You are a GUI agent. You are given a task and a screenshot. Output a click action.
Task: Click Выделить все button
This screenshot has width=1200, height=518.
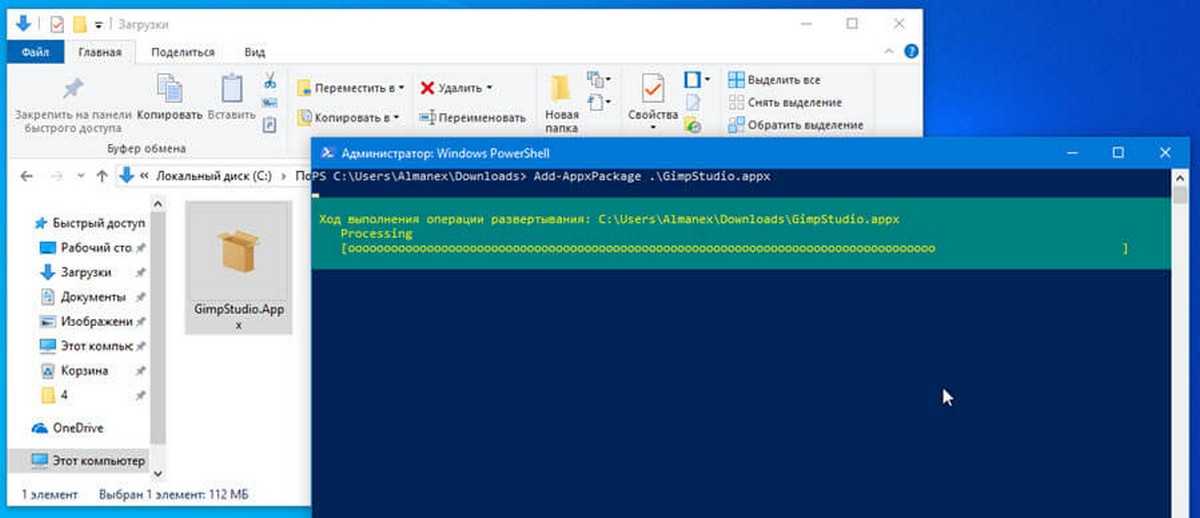point(774,80)
